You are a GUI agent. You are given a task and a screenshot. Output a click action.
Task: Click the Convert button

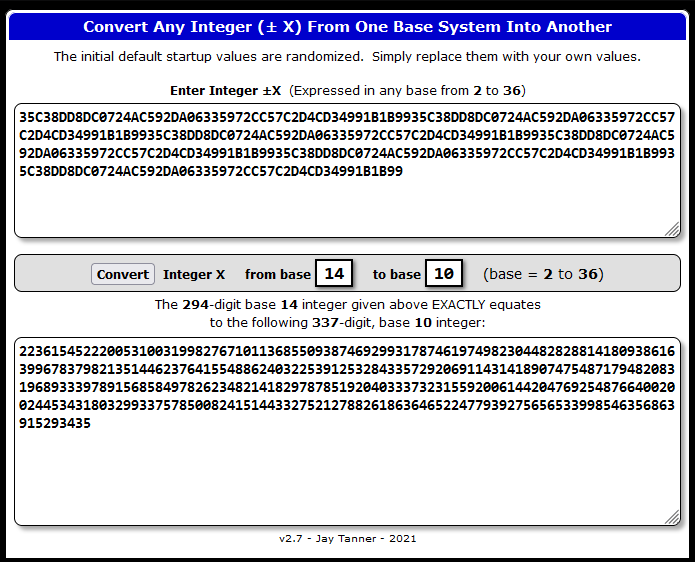click(123, 274)
